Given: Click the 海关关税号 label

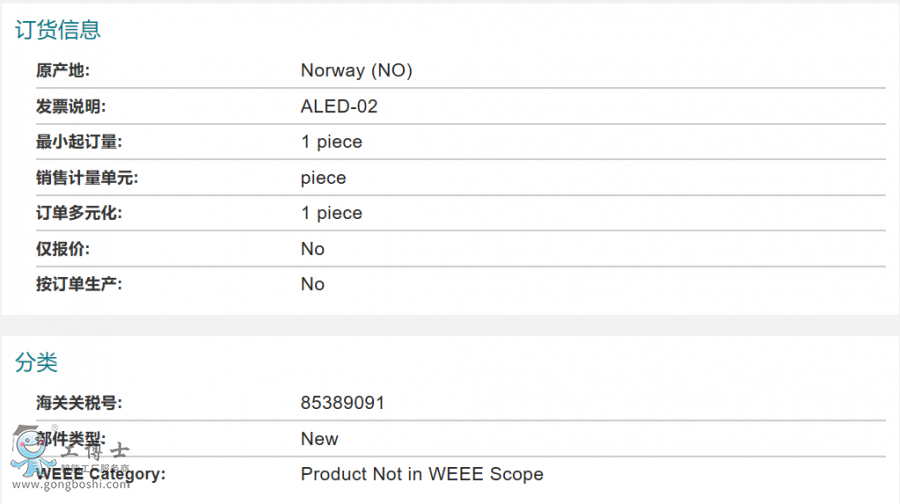Looking at the screenshot, I should pos(79,403).
